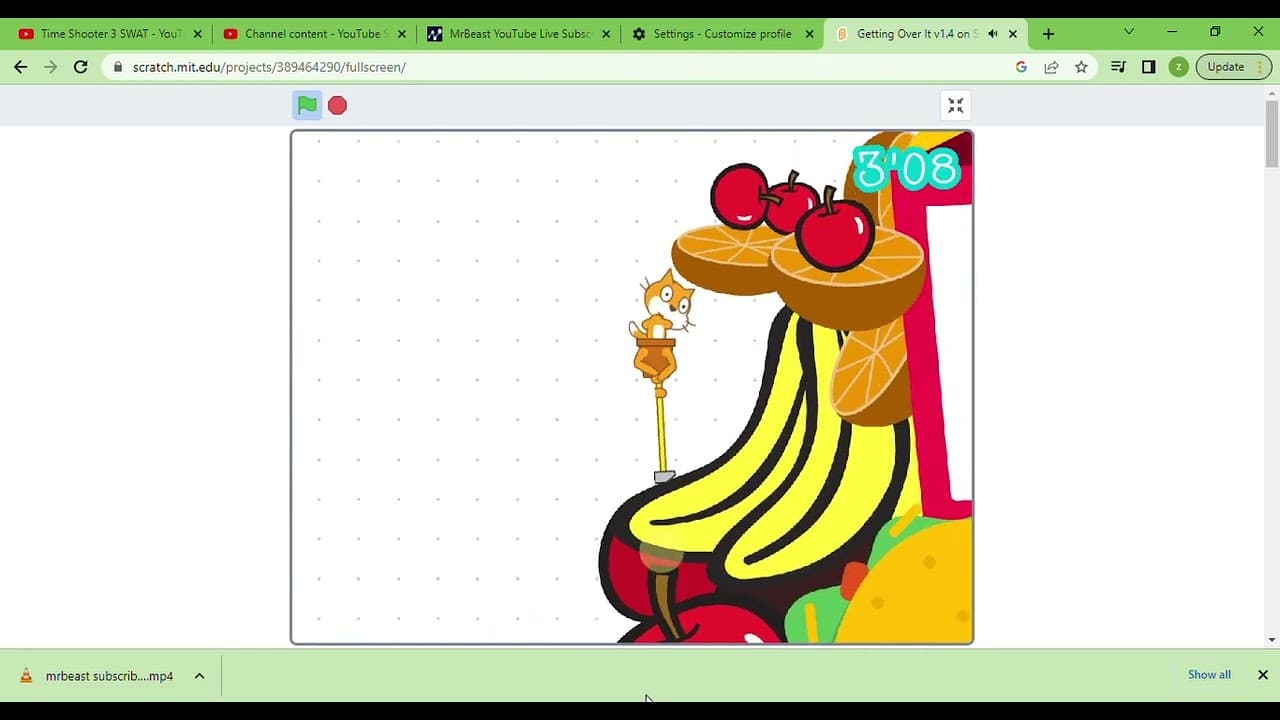The height and width of the screenshot is (720, 1280).
Task: Click the VLC cone icon of downloaded file
Action: (x=27, y=676)
